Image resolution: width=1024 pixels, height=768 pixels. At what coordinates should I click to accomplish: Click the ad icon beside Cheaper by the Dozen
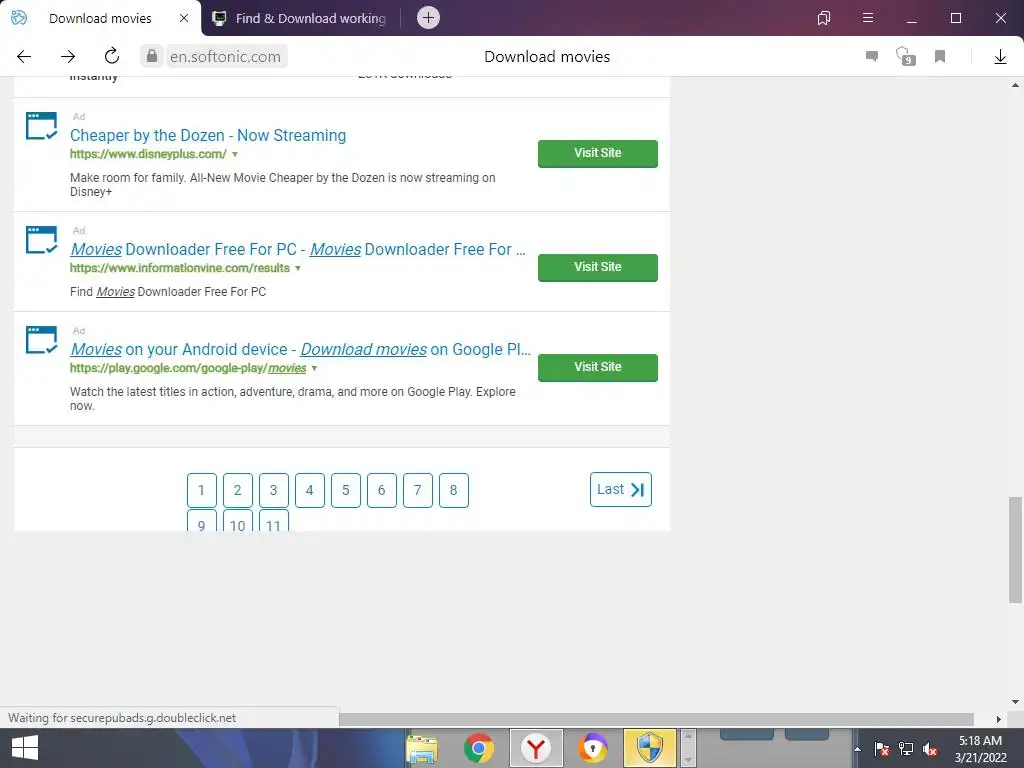42,125
